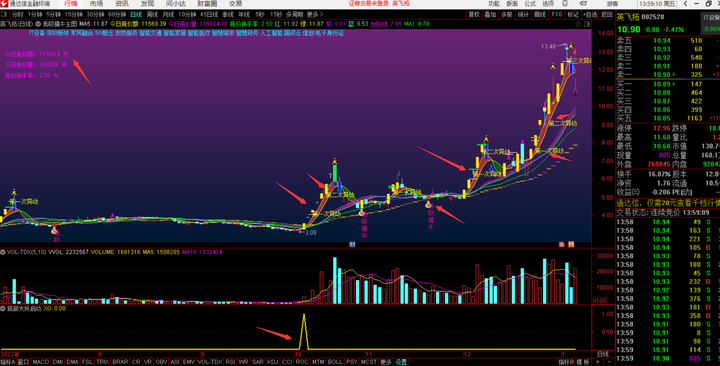Viewport: 720px width, 366px height.
Task: Select the 月线 monthly period
Action: coord(168,15)
